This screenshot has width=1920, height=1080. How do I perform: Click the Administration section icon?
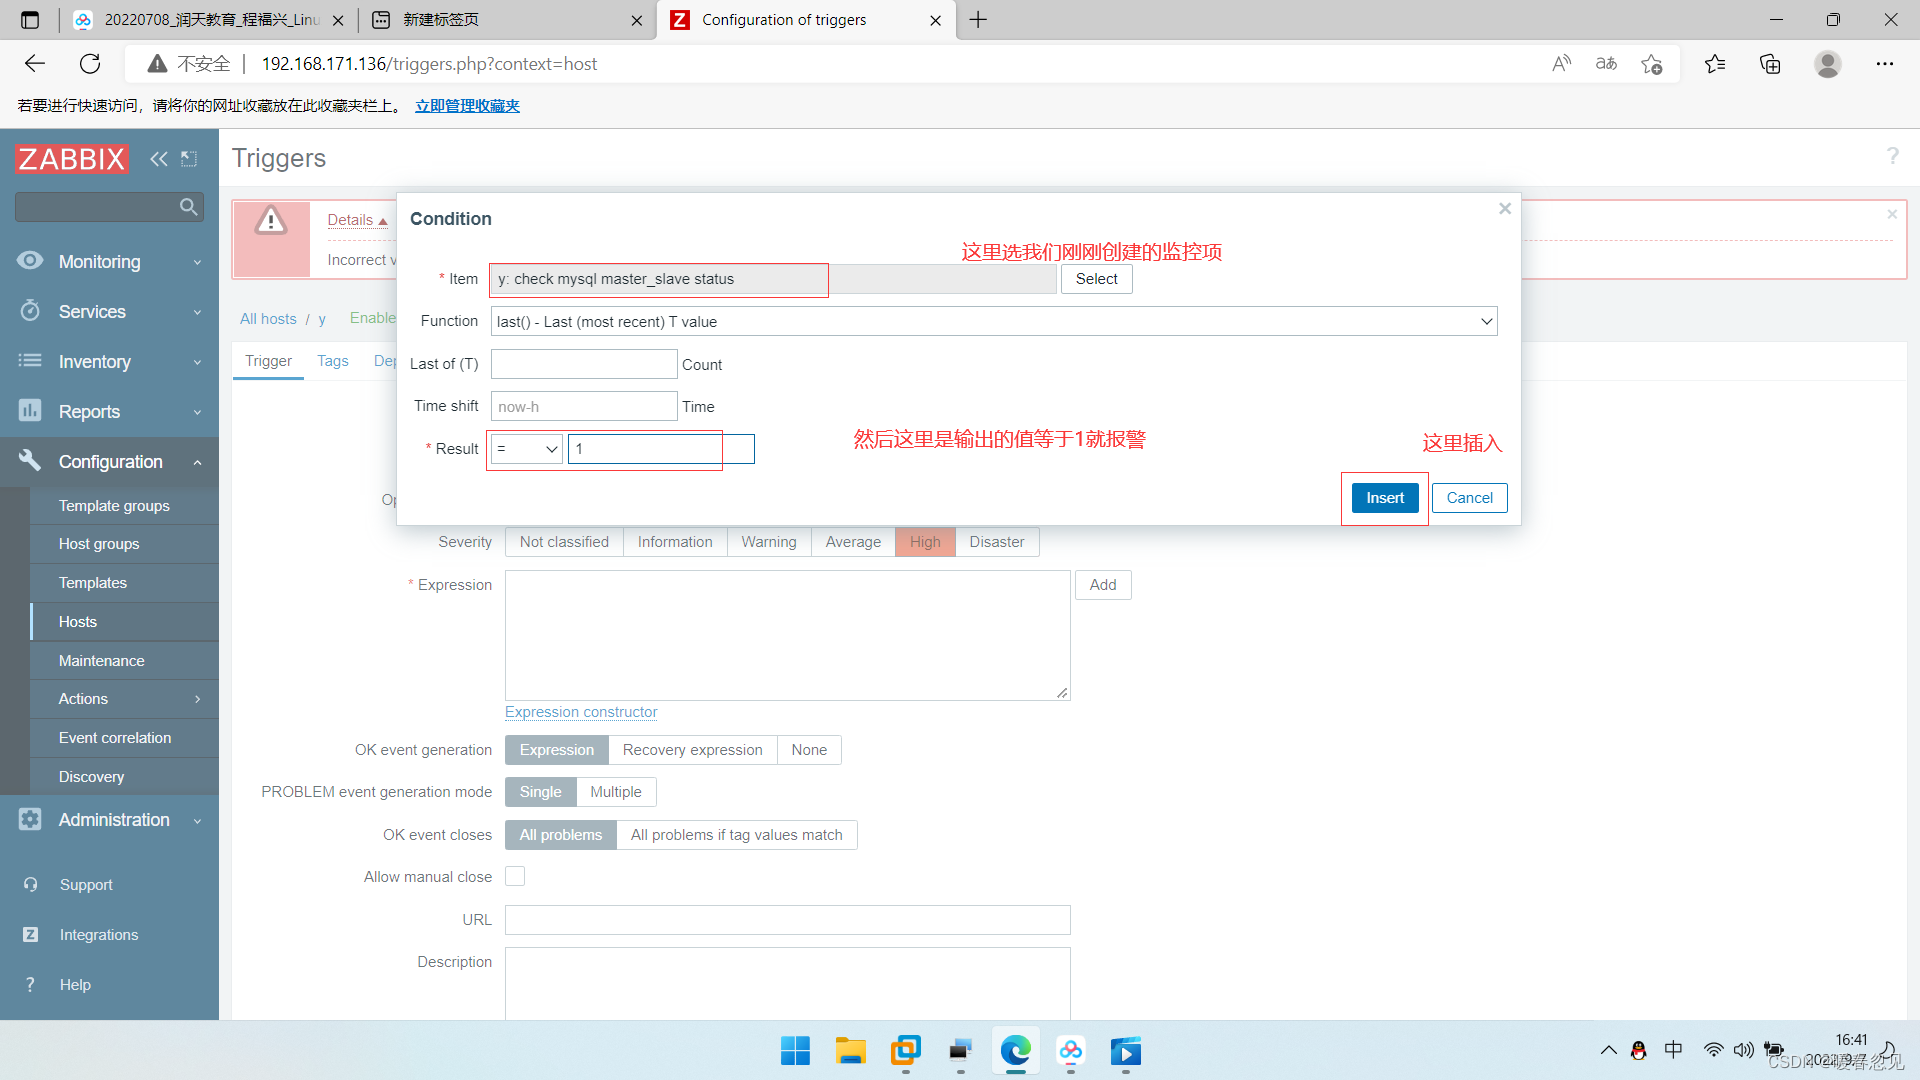29,819
